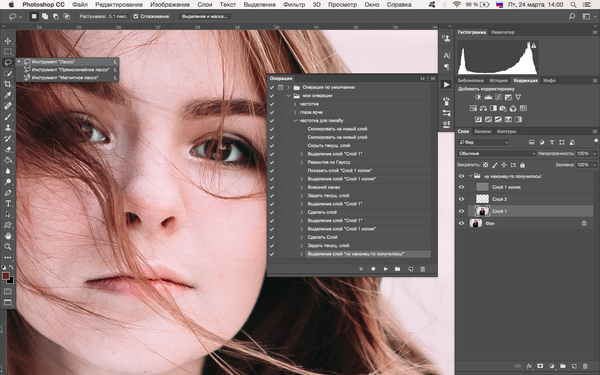Add a Levels adjustment
600x375 pixels.
(x=488, y=97)
